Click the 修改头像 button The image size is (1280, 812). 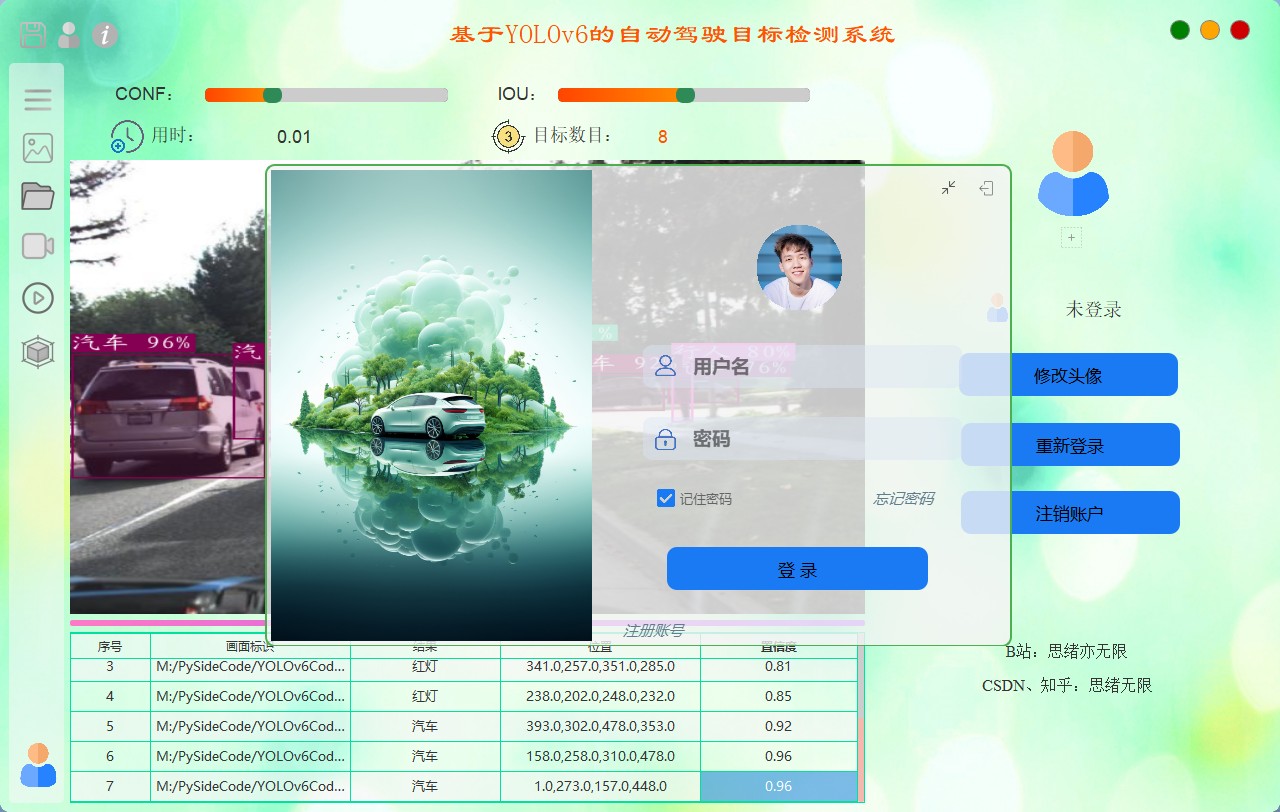click(x=1068, y=375)
